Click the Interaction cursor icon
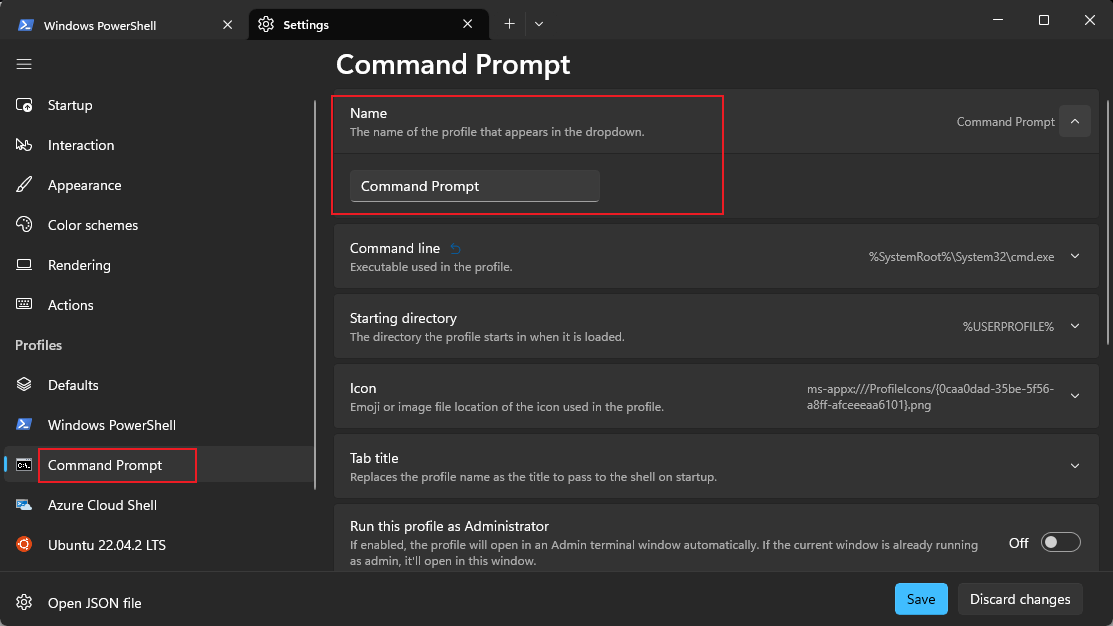 [x=24, y=145]
